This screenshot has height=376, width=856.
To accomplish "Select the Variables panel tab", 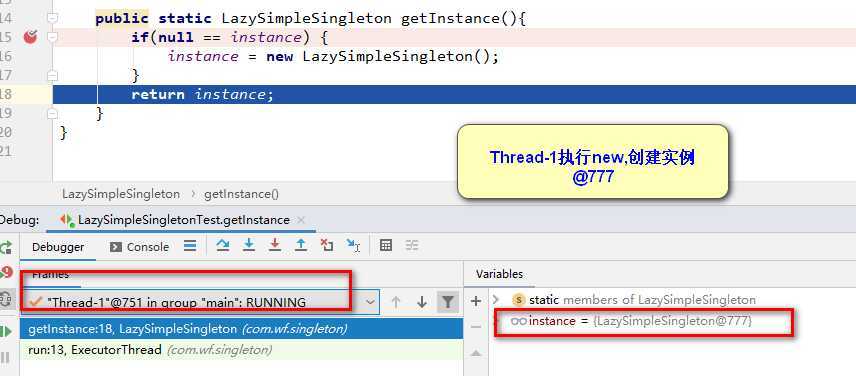I will point(499,274).
